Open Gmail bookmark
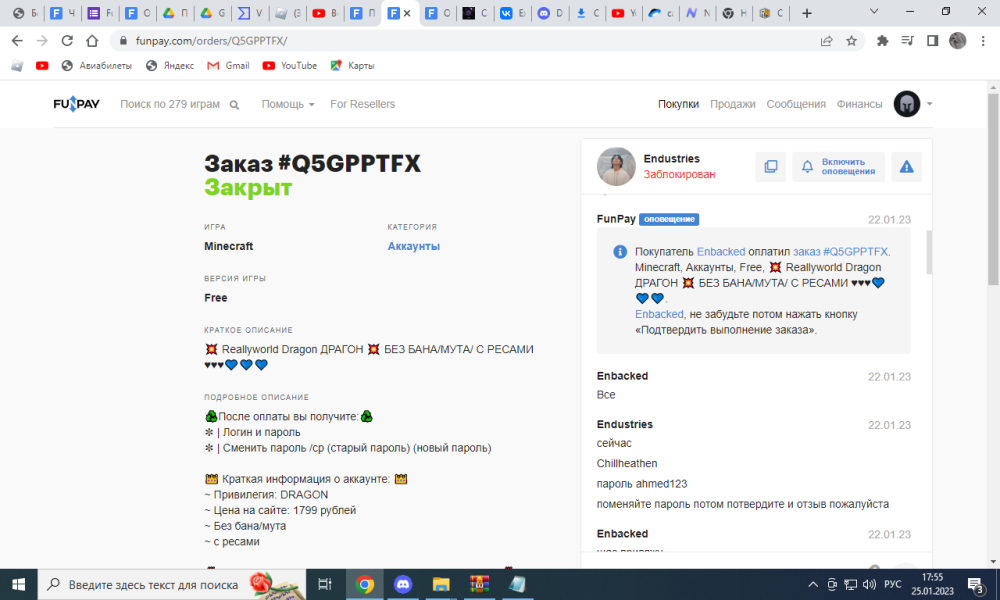The height and width of the screenshot is (600, 1000). tap(228, 66)
